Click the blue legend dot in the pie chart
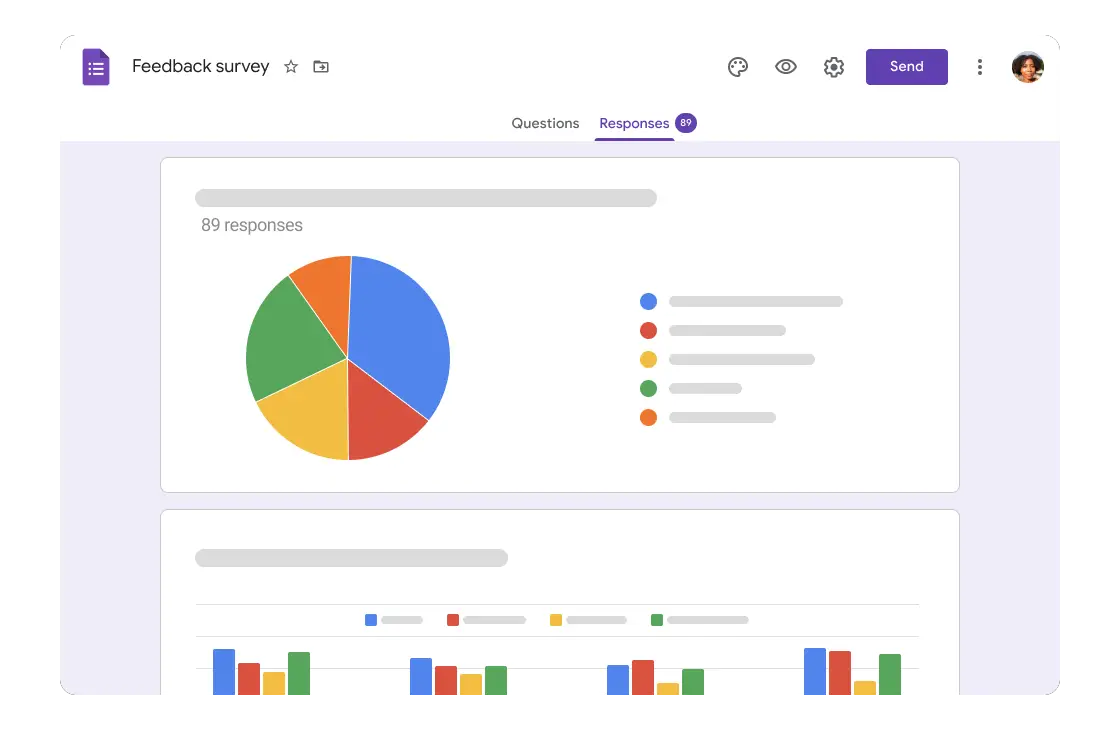This screenshot has height=730, width=1120. pos(648,300)
